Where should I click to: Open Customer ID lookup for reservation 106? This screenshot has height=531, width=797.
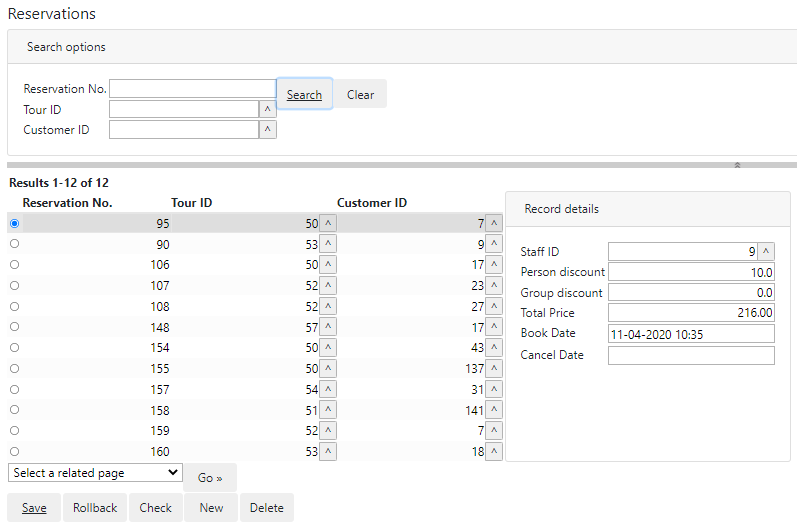coord(494,265)
